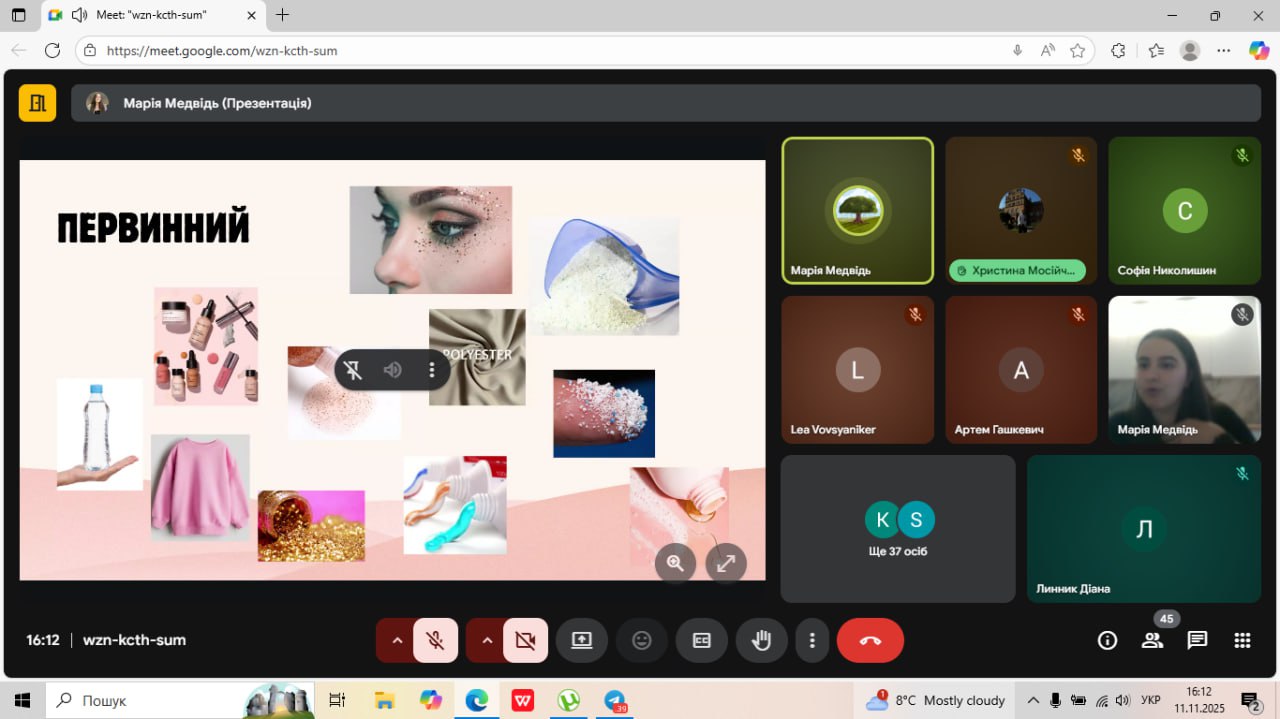The image size is (1280, 719).
Task: Open the activities grid icon
Action: 1242,641
